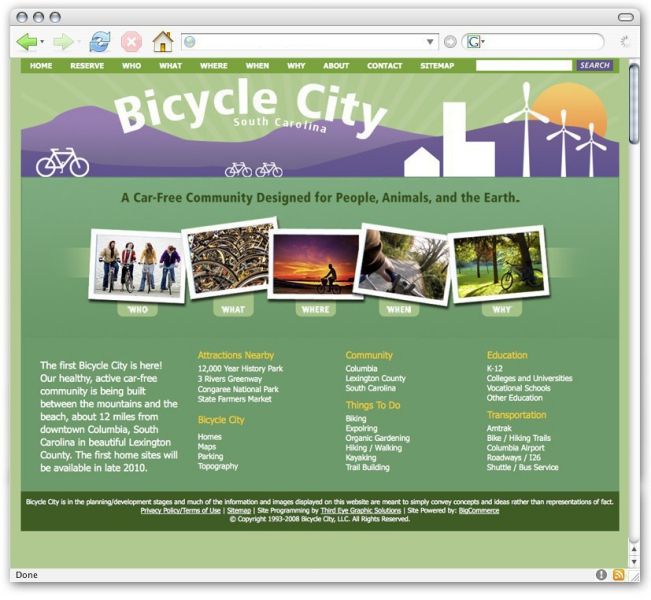Open SITEMAP in the top navigation

(437, 66)
